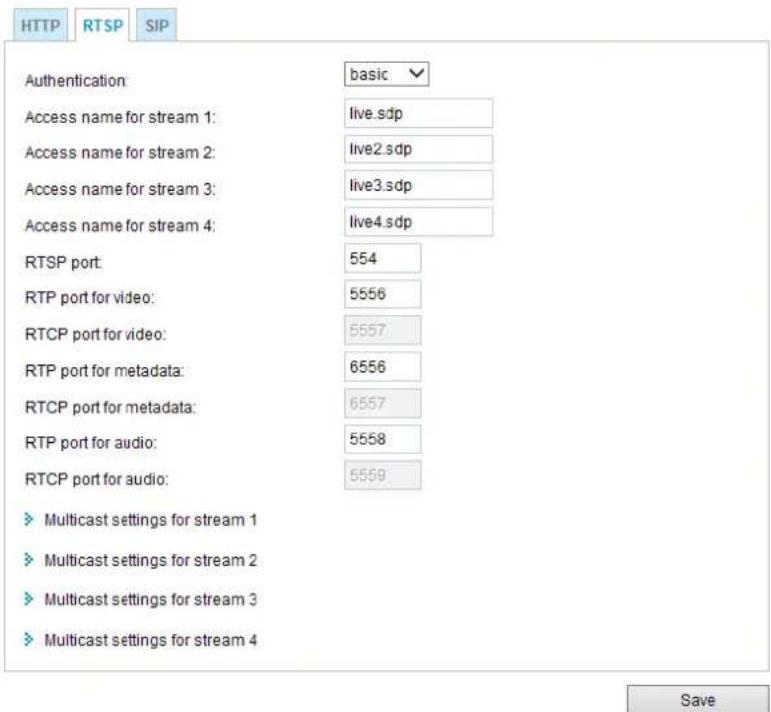771x712 pixels.
Task: Expand Multicast settings for stream 2
Action: click(141, 560)
